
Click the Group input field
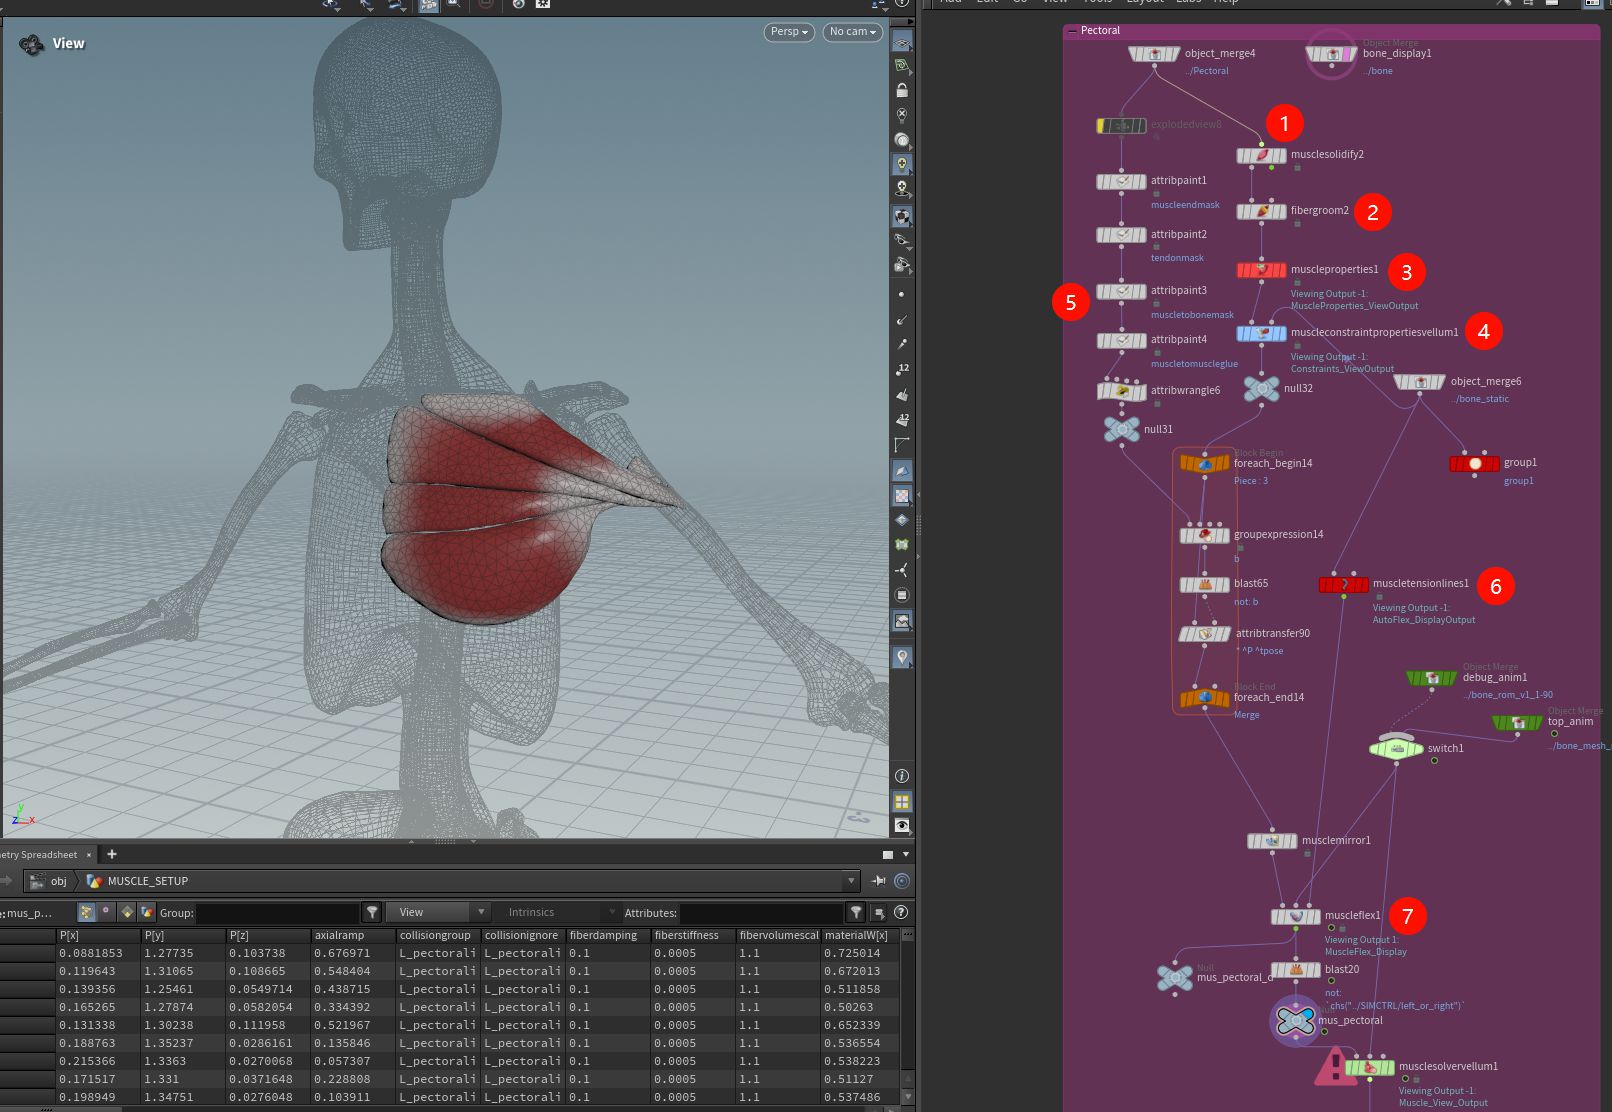click(277, 912)
